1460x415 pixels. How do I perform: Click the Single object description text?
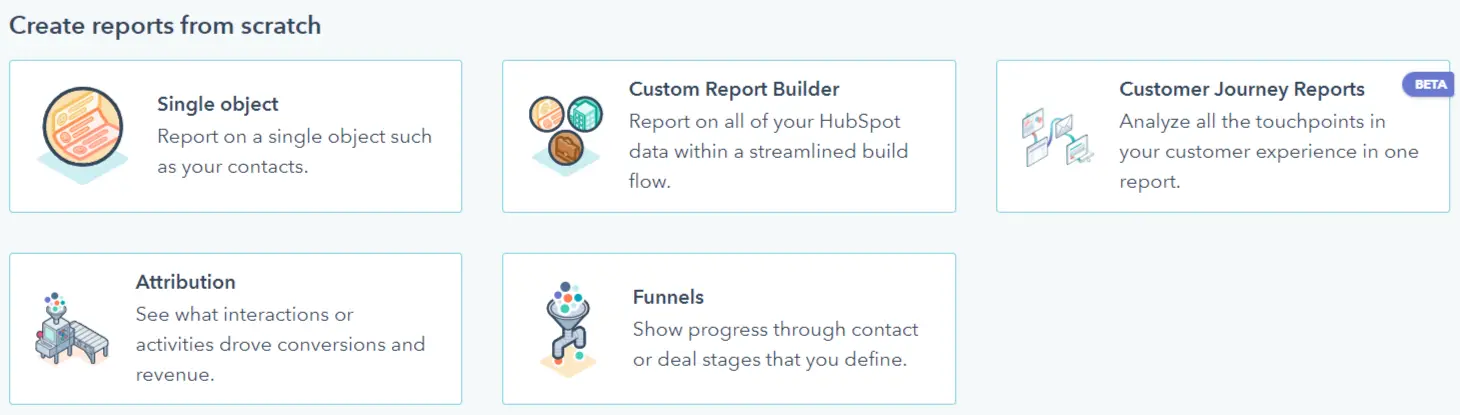(294, 151)
